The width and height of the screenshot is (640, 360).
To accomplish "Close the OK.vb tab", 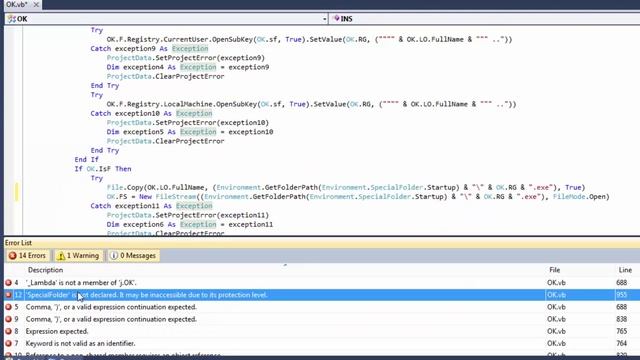I will (x=36, y=4).
